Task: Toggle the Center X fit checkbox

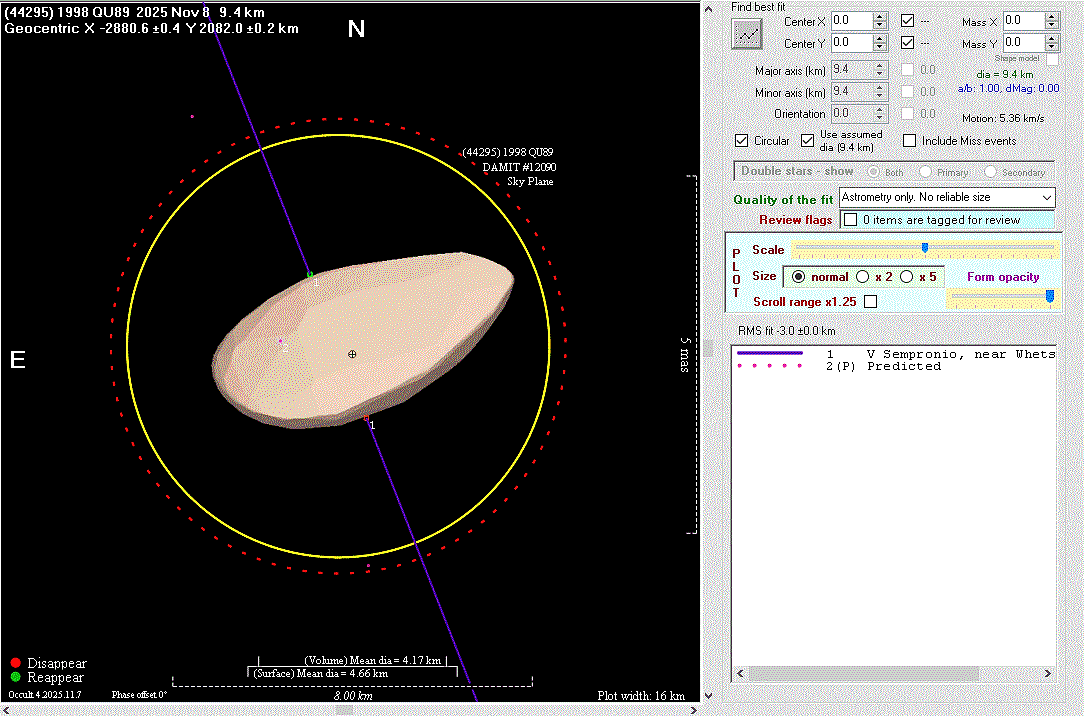Action: click(908, 20)
